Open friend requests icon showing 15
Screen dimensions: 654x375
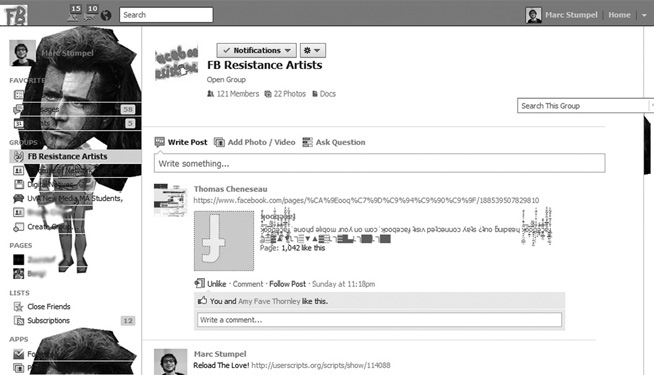74,13
